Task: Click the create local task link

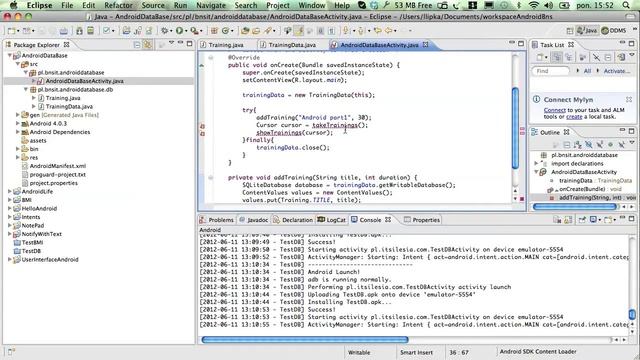Action: 574,117
